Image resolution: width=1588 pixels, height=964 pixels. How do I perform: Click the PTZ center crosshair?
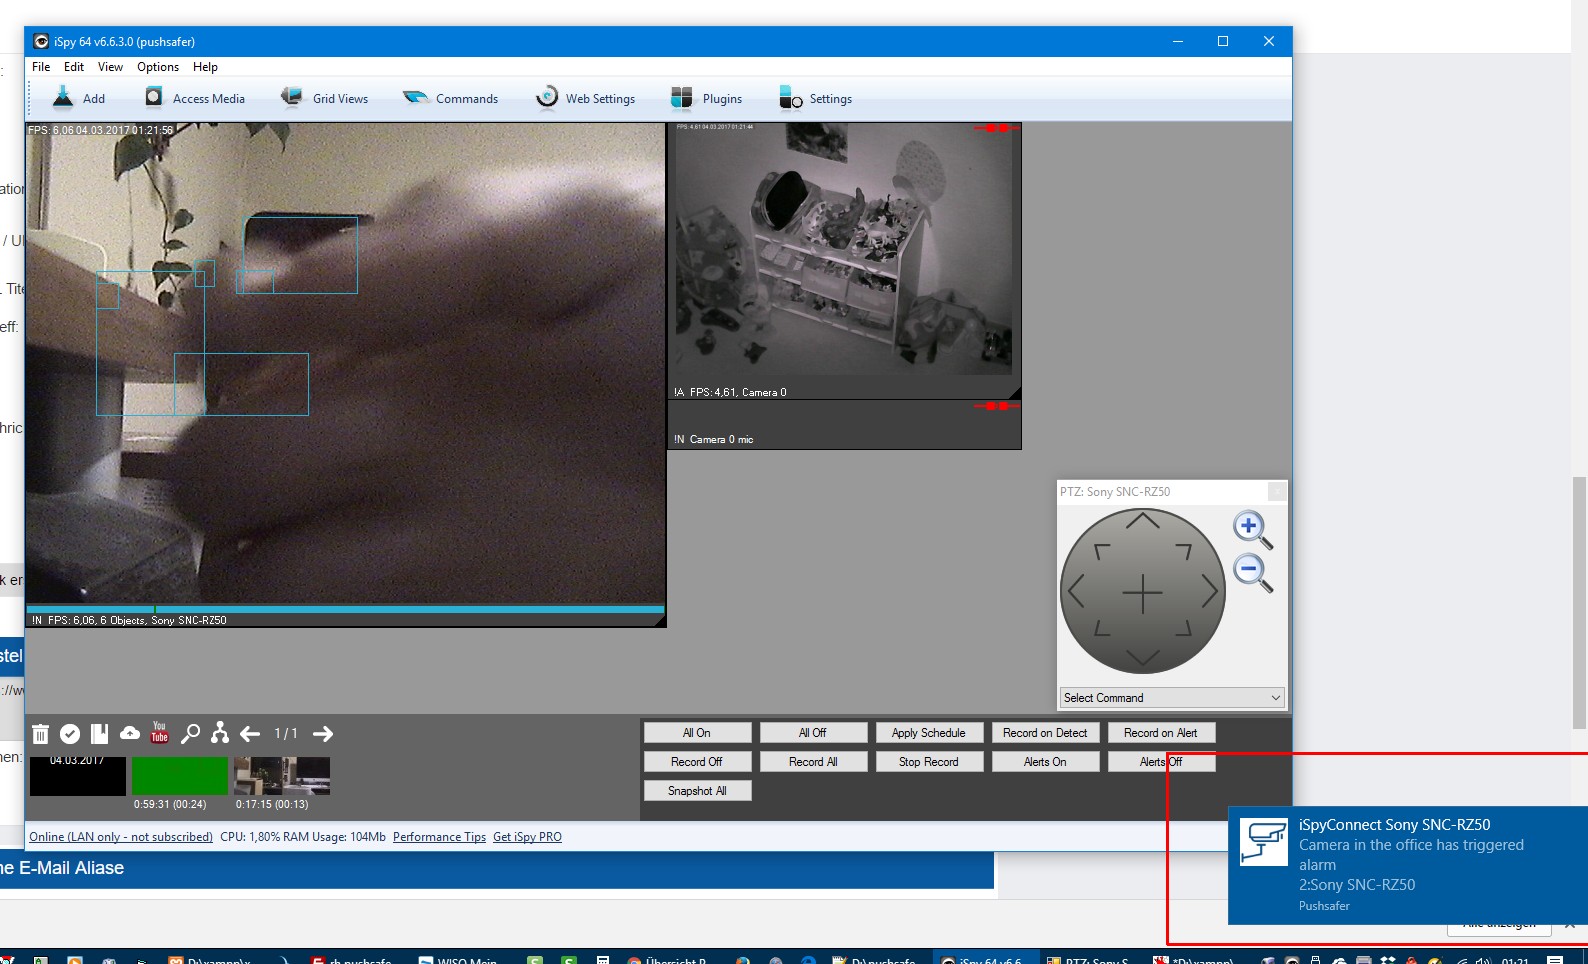(1143, 593)
